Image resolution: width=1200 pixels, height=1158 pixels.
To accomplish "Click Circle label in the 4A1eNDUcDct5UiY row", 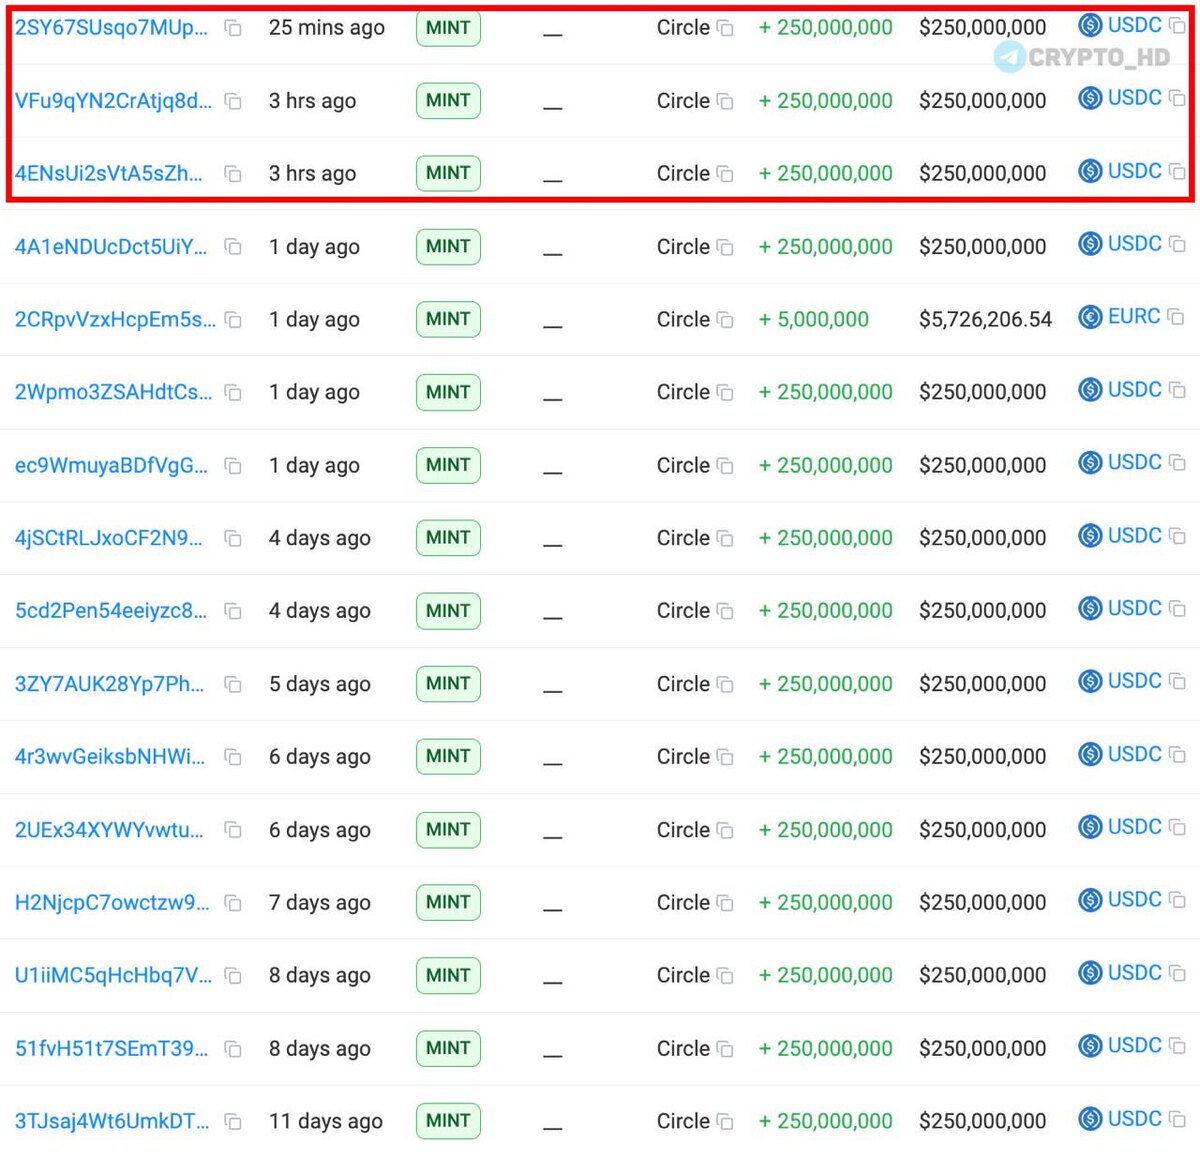I will pyautogui.click(x=683, y=247).
